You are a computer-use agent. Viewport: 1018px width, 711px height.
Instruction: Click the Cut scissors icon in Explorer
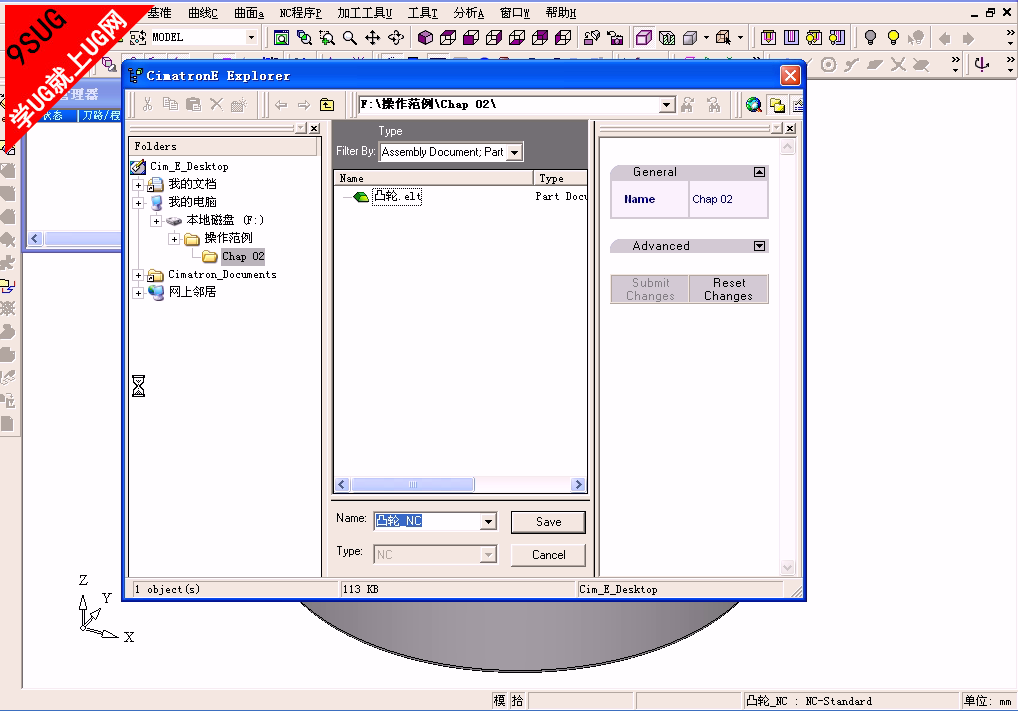tap(147, 105)
